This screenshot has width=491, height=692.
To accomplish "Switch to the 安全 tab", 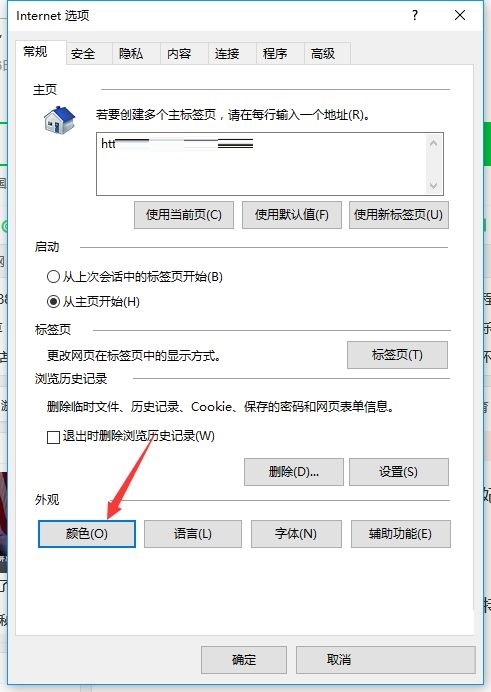I will point(82,54).
